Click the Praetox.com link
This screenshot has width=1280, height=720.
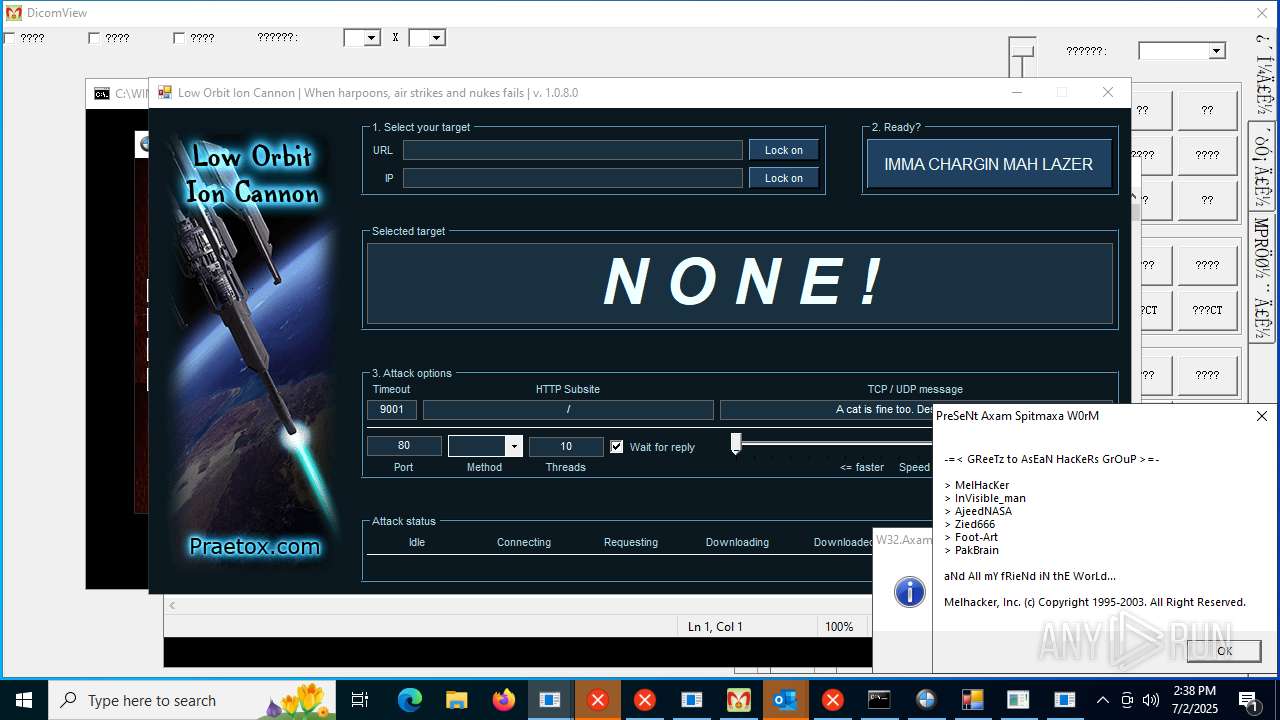(x=255, y=546)
